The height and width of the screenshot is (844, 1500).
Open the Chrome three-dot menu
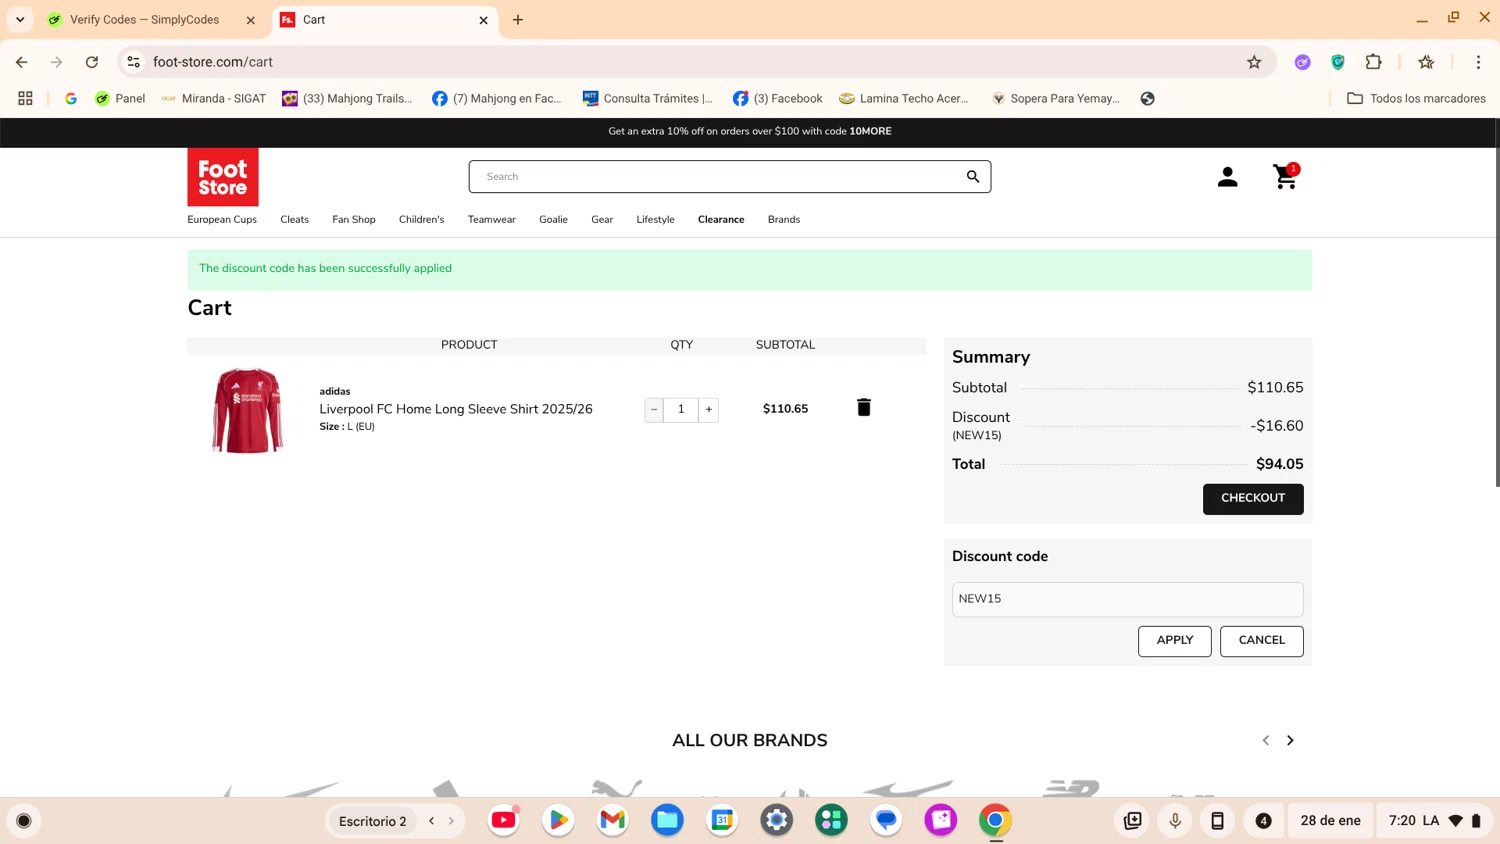pyautogui.click(x=1478, y=62)
